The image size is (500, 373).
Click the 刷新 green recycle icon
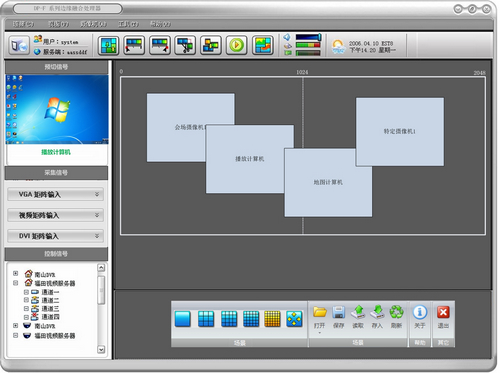point(397,312)
